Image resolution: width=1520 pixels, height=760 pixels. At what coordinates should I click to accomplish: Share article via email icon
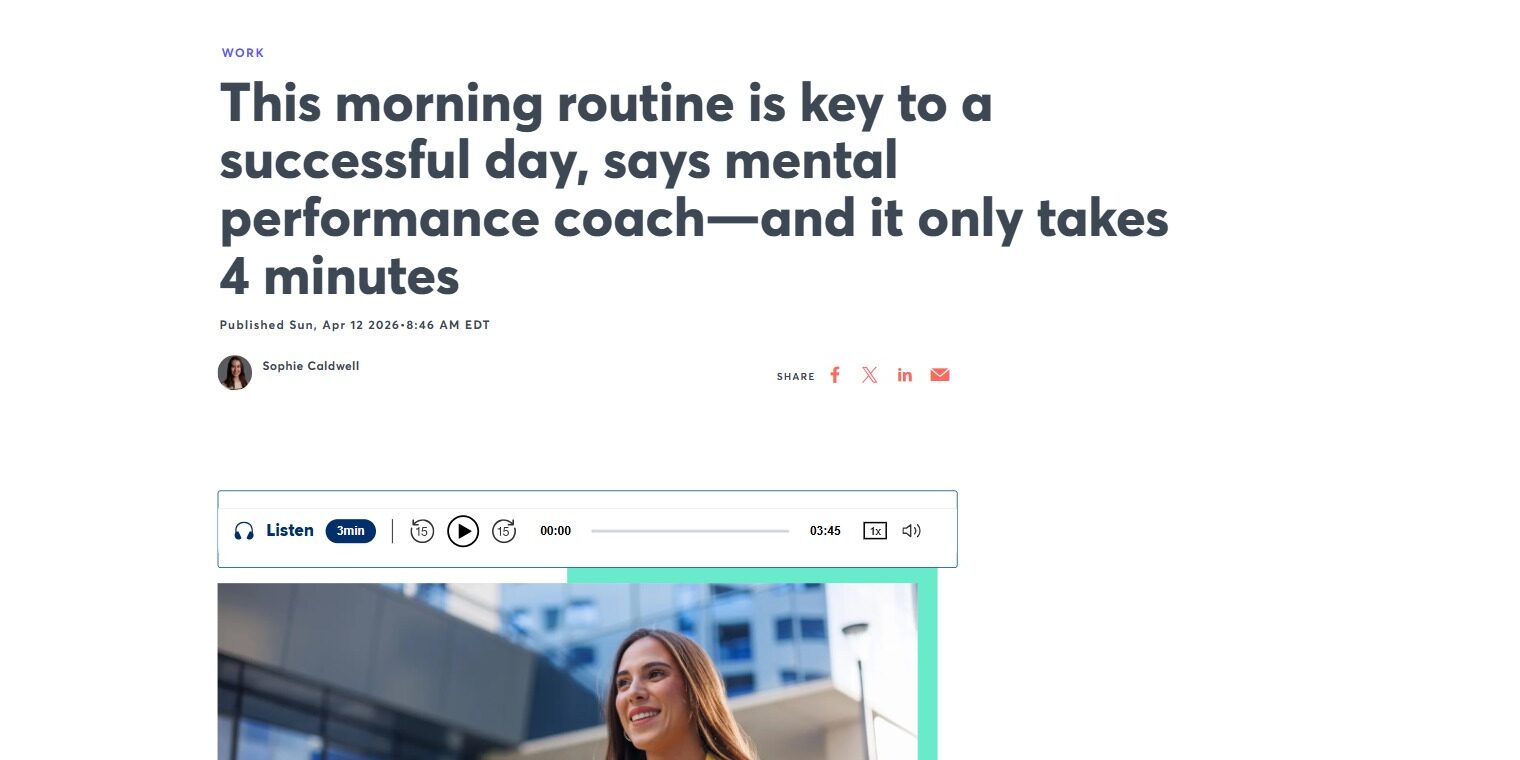[940, 375]
